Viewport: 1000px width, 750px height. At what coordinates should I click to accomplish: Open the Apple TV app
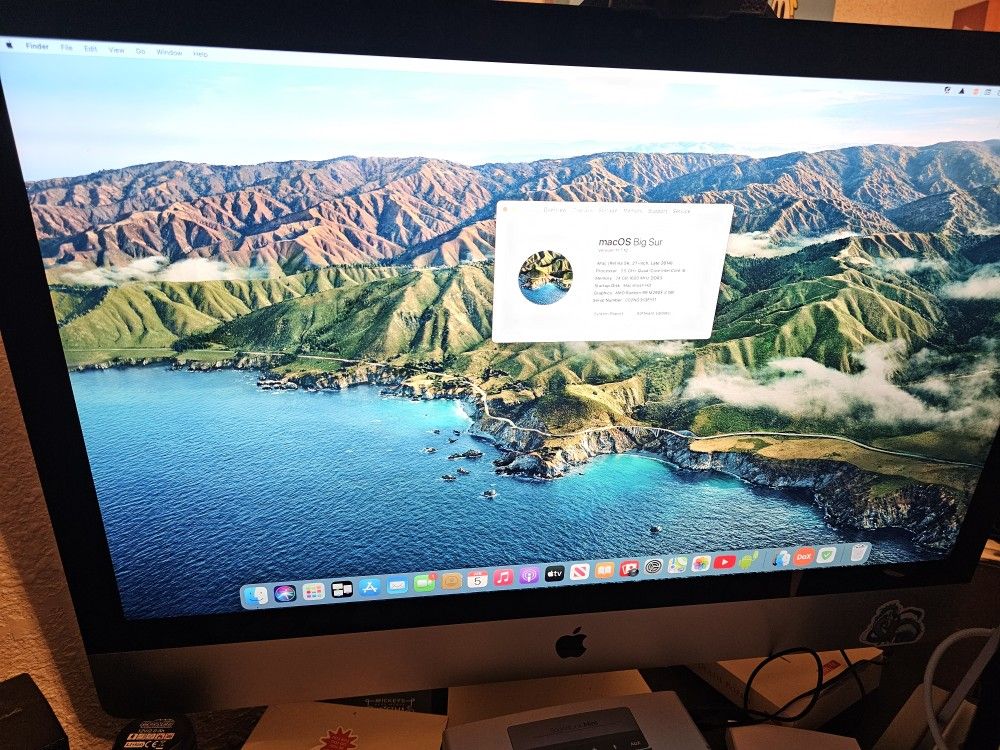click(554, 573)
